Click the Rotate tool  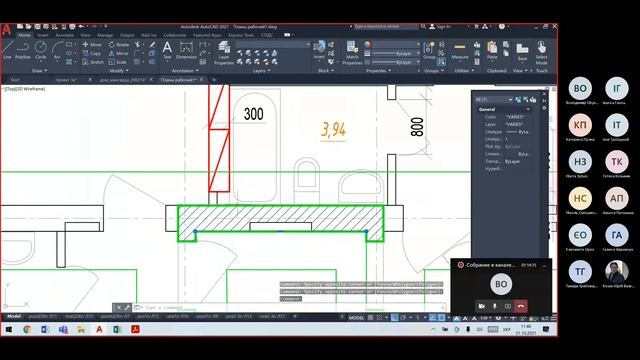119,44
